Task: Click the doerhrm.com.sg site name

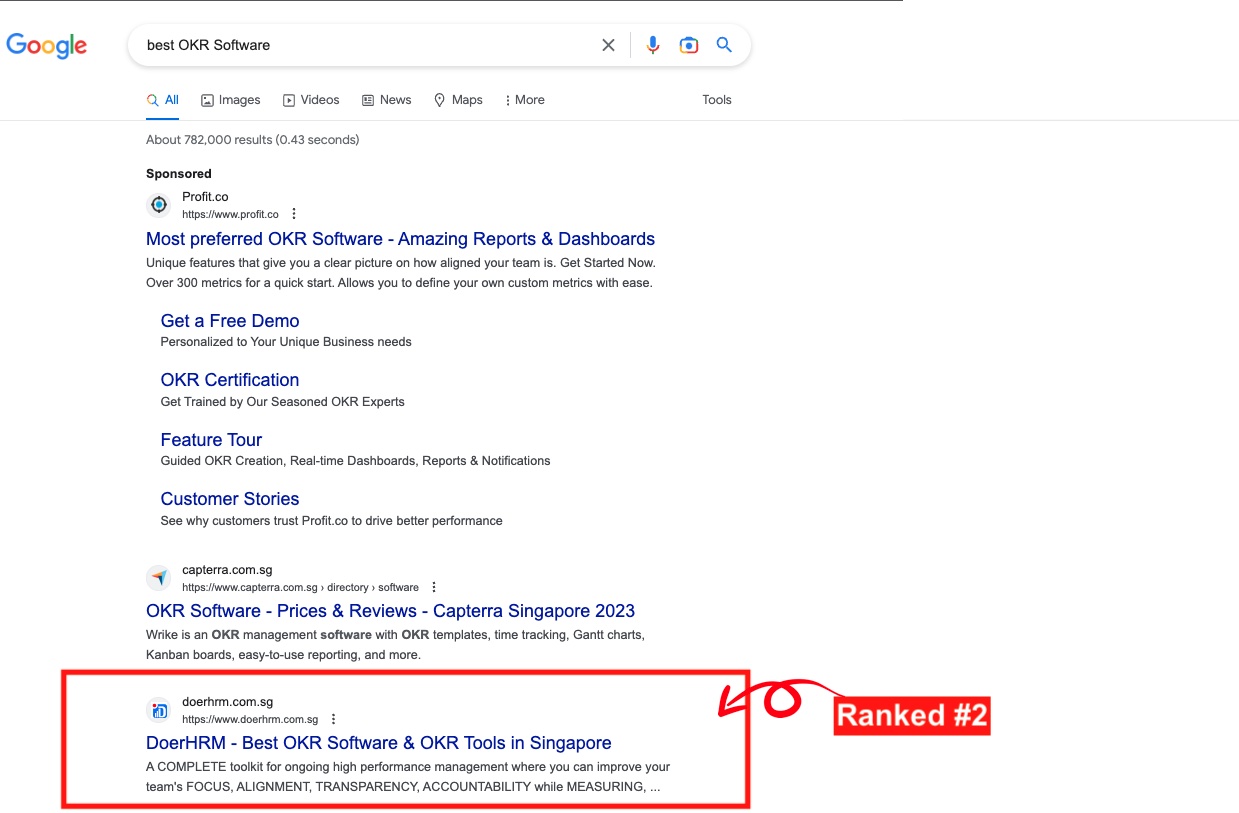Action: pos(227,702)
